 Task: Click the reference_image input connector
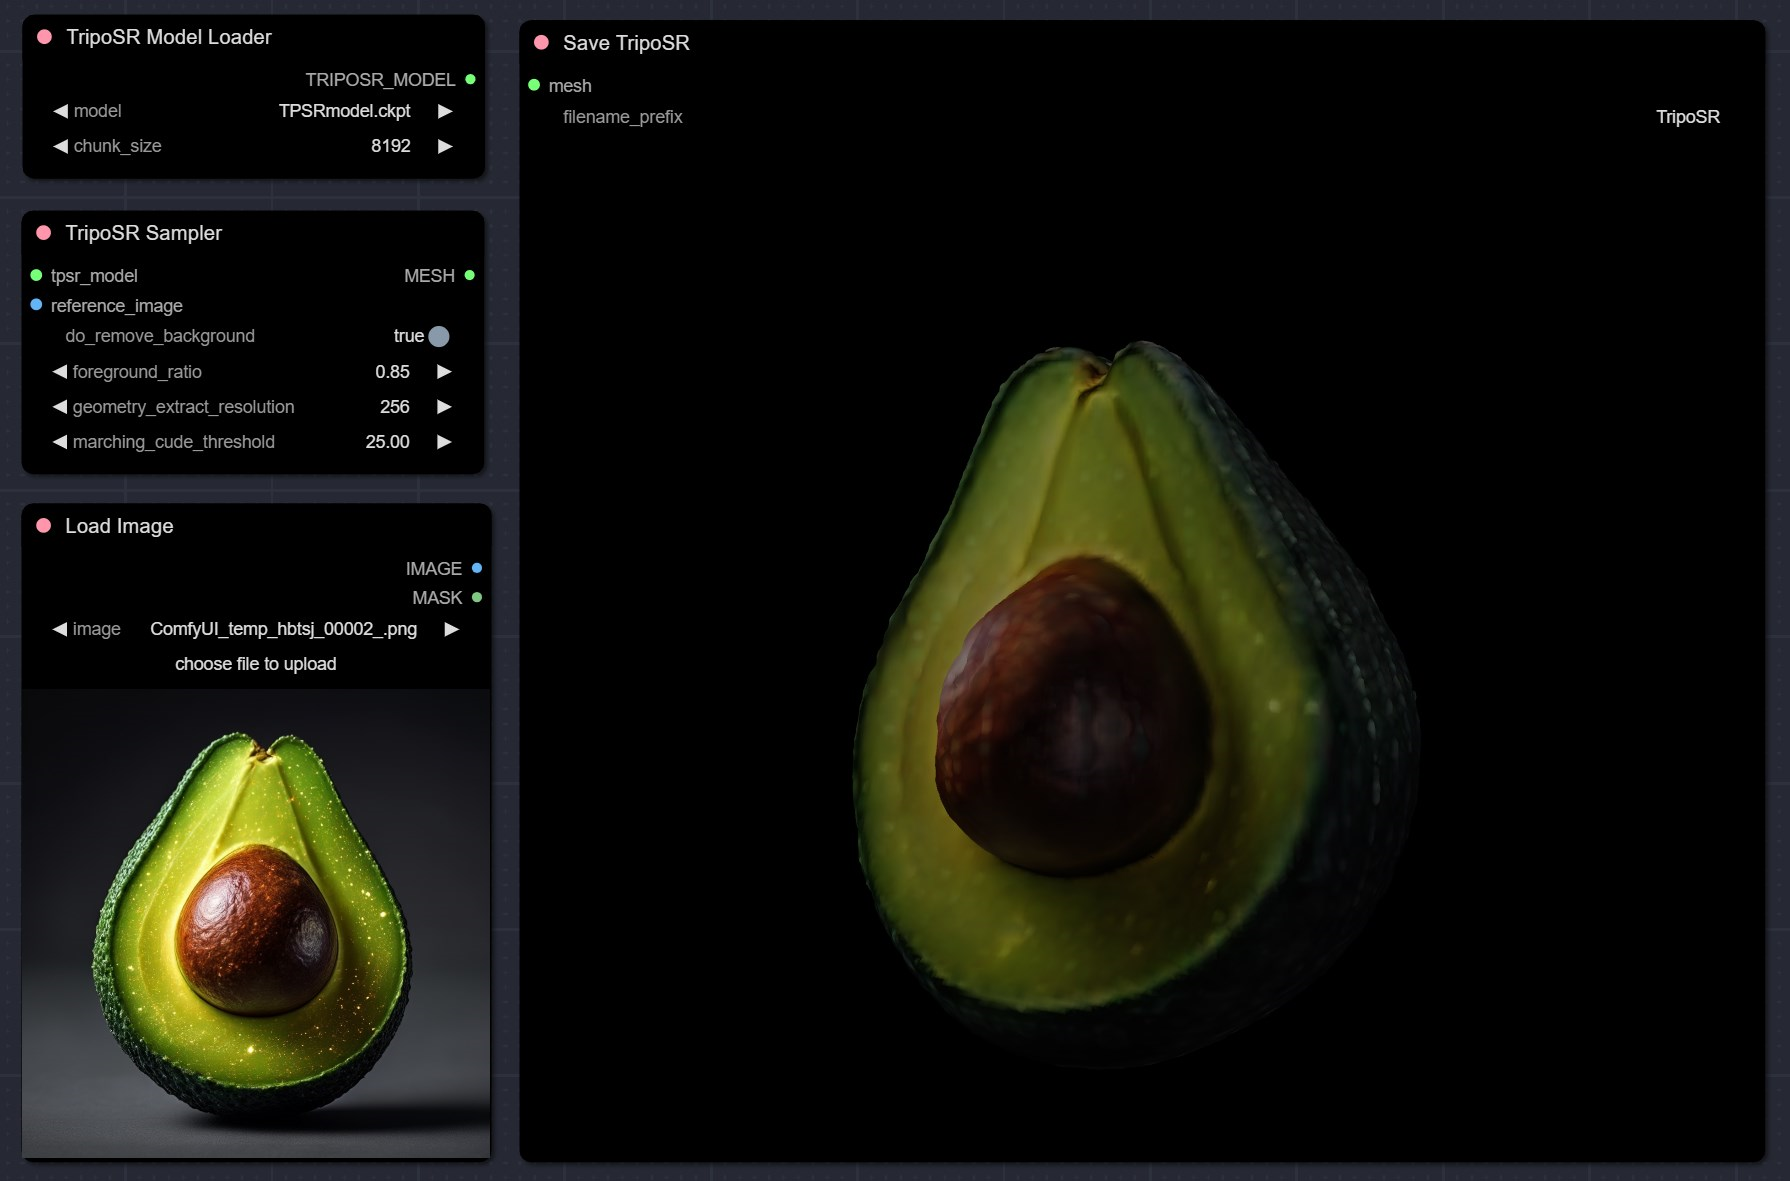point(36,305)
